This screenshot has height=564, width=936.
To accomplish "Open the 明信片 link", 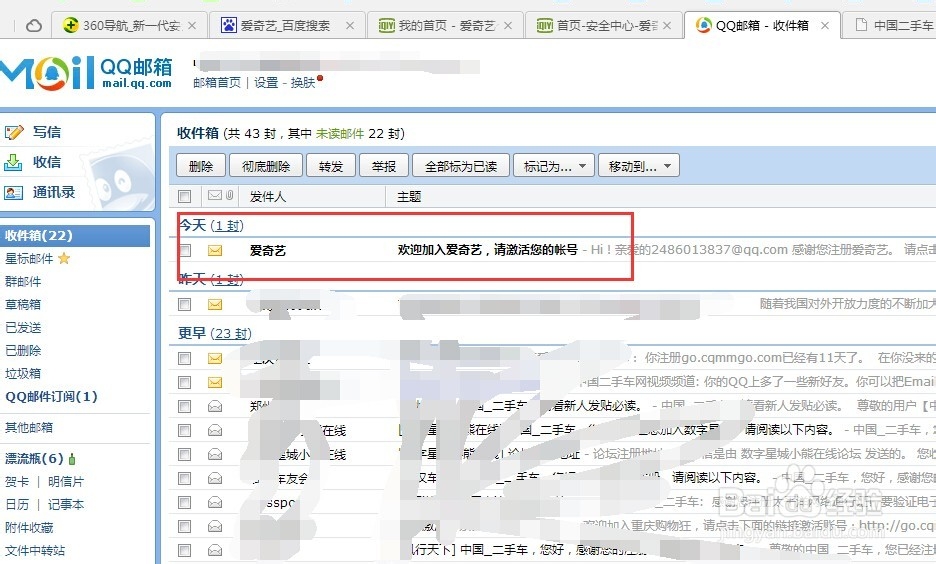I will [x=66, y=482].
